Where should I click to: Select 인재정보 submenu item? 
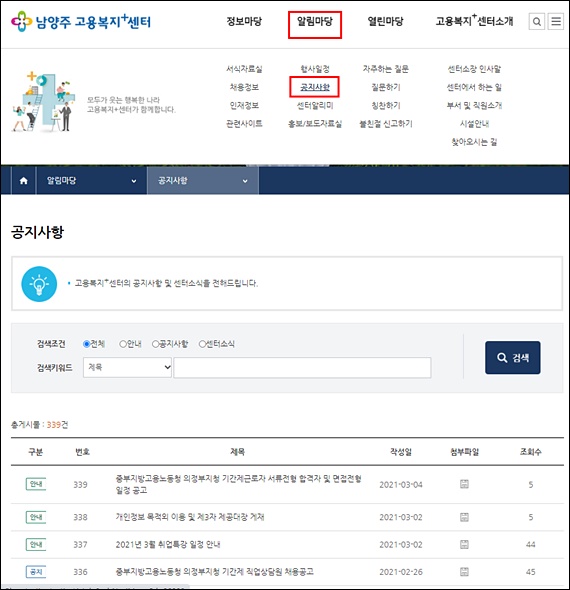(x=244, y=105)
